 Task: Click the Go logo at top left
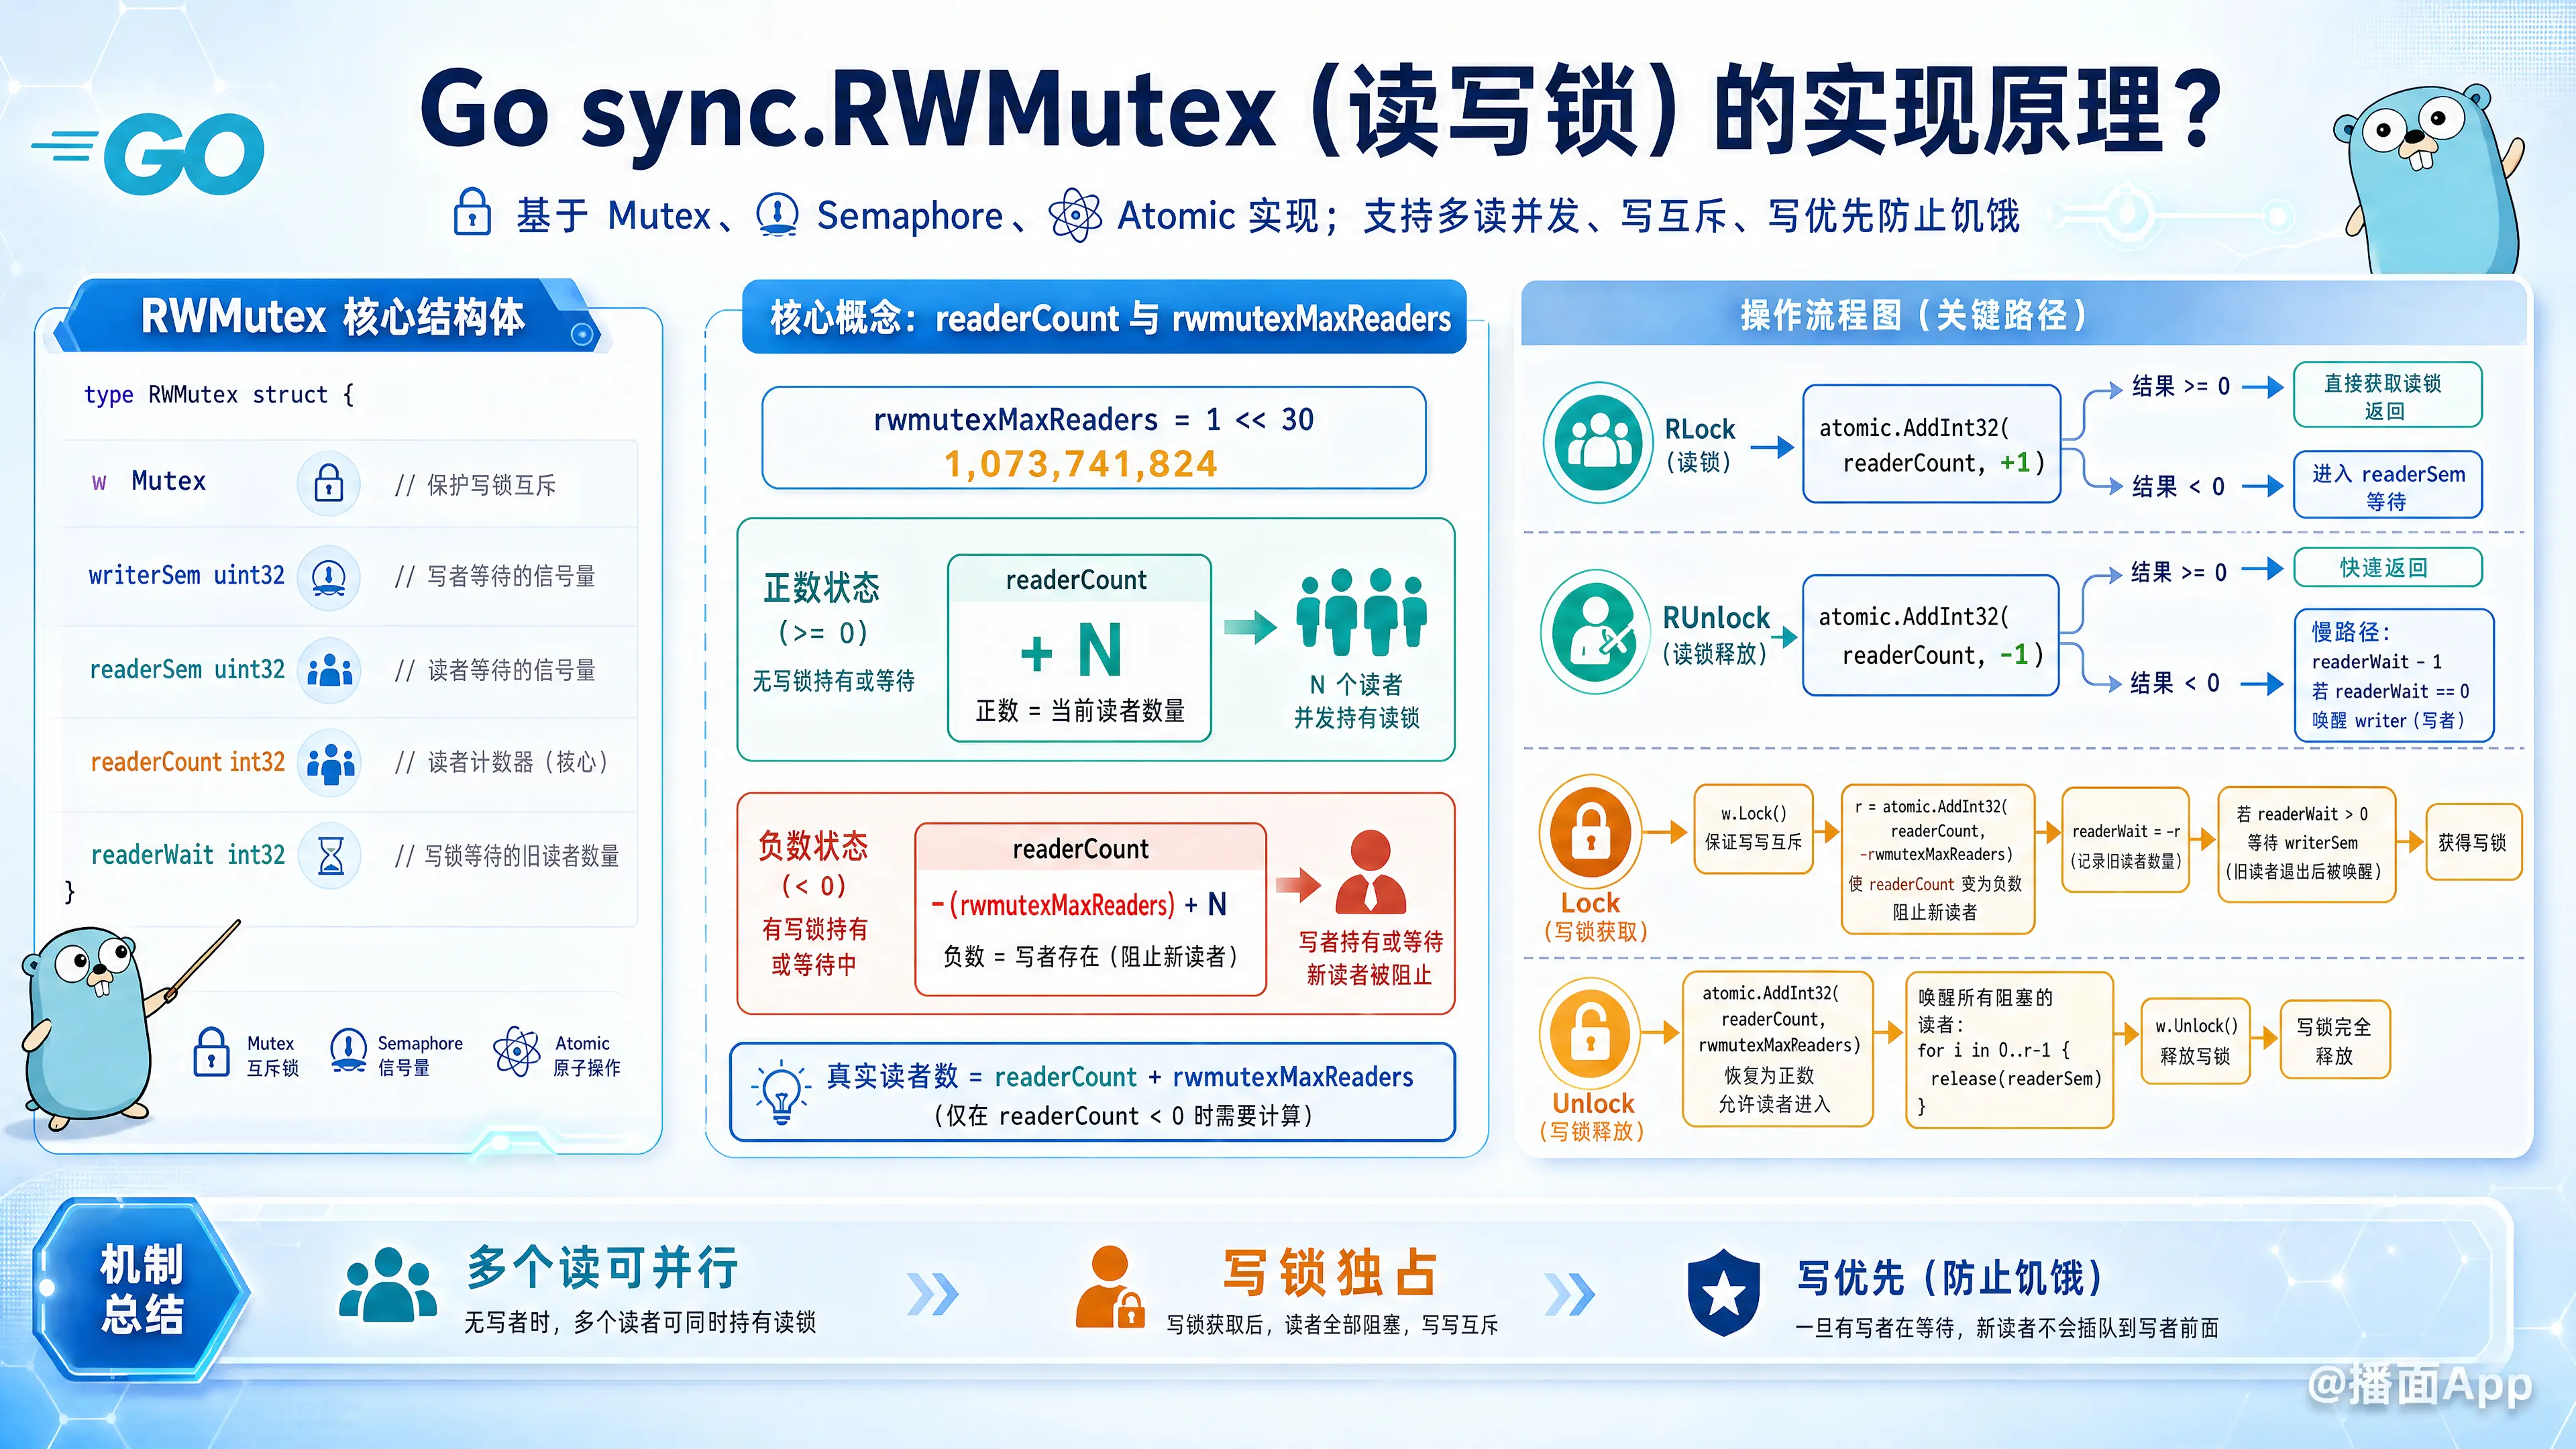[x=148, y=154]
